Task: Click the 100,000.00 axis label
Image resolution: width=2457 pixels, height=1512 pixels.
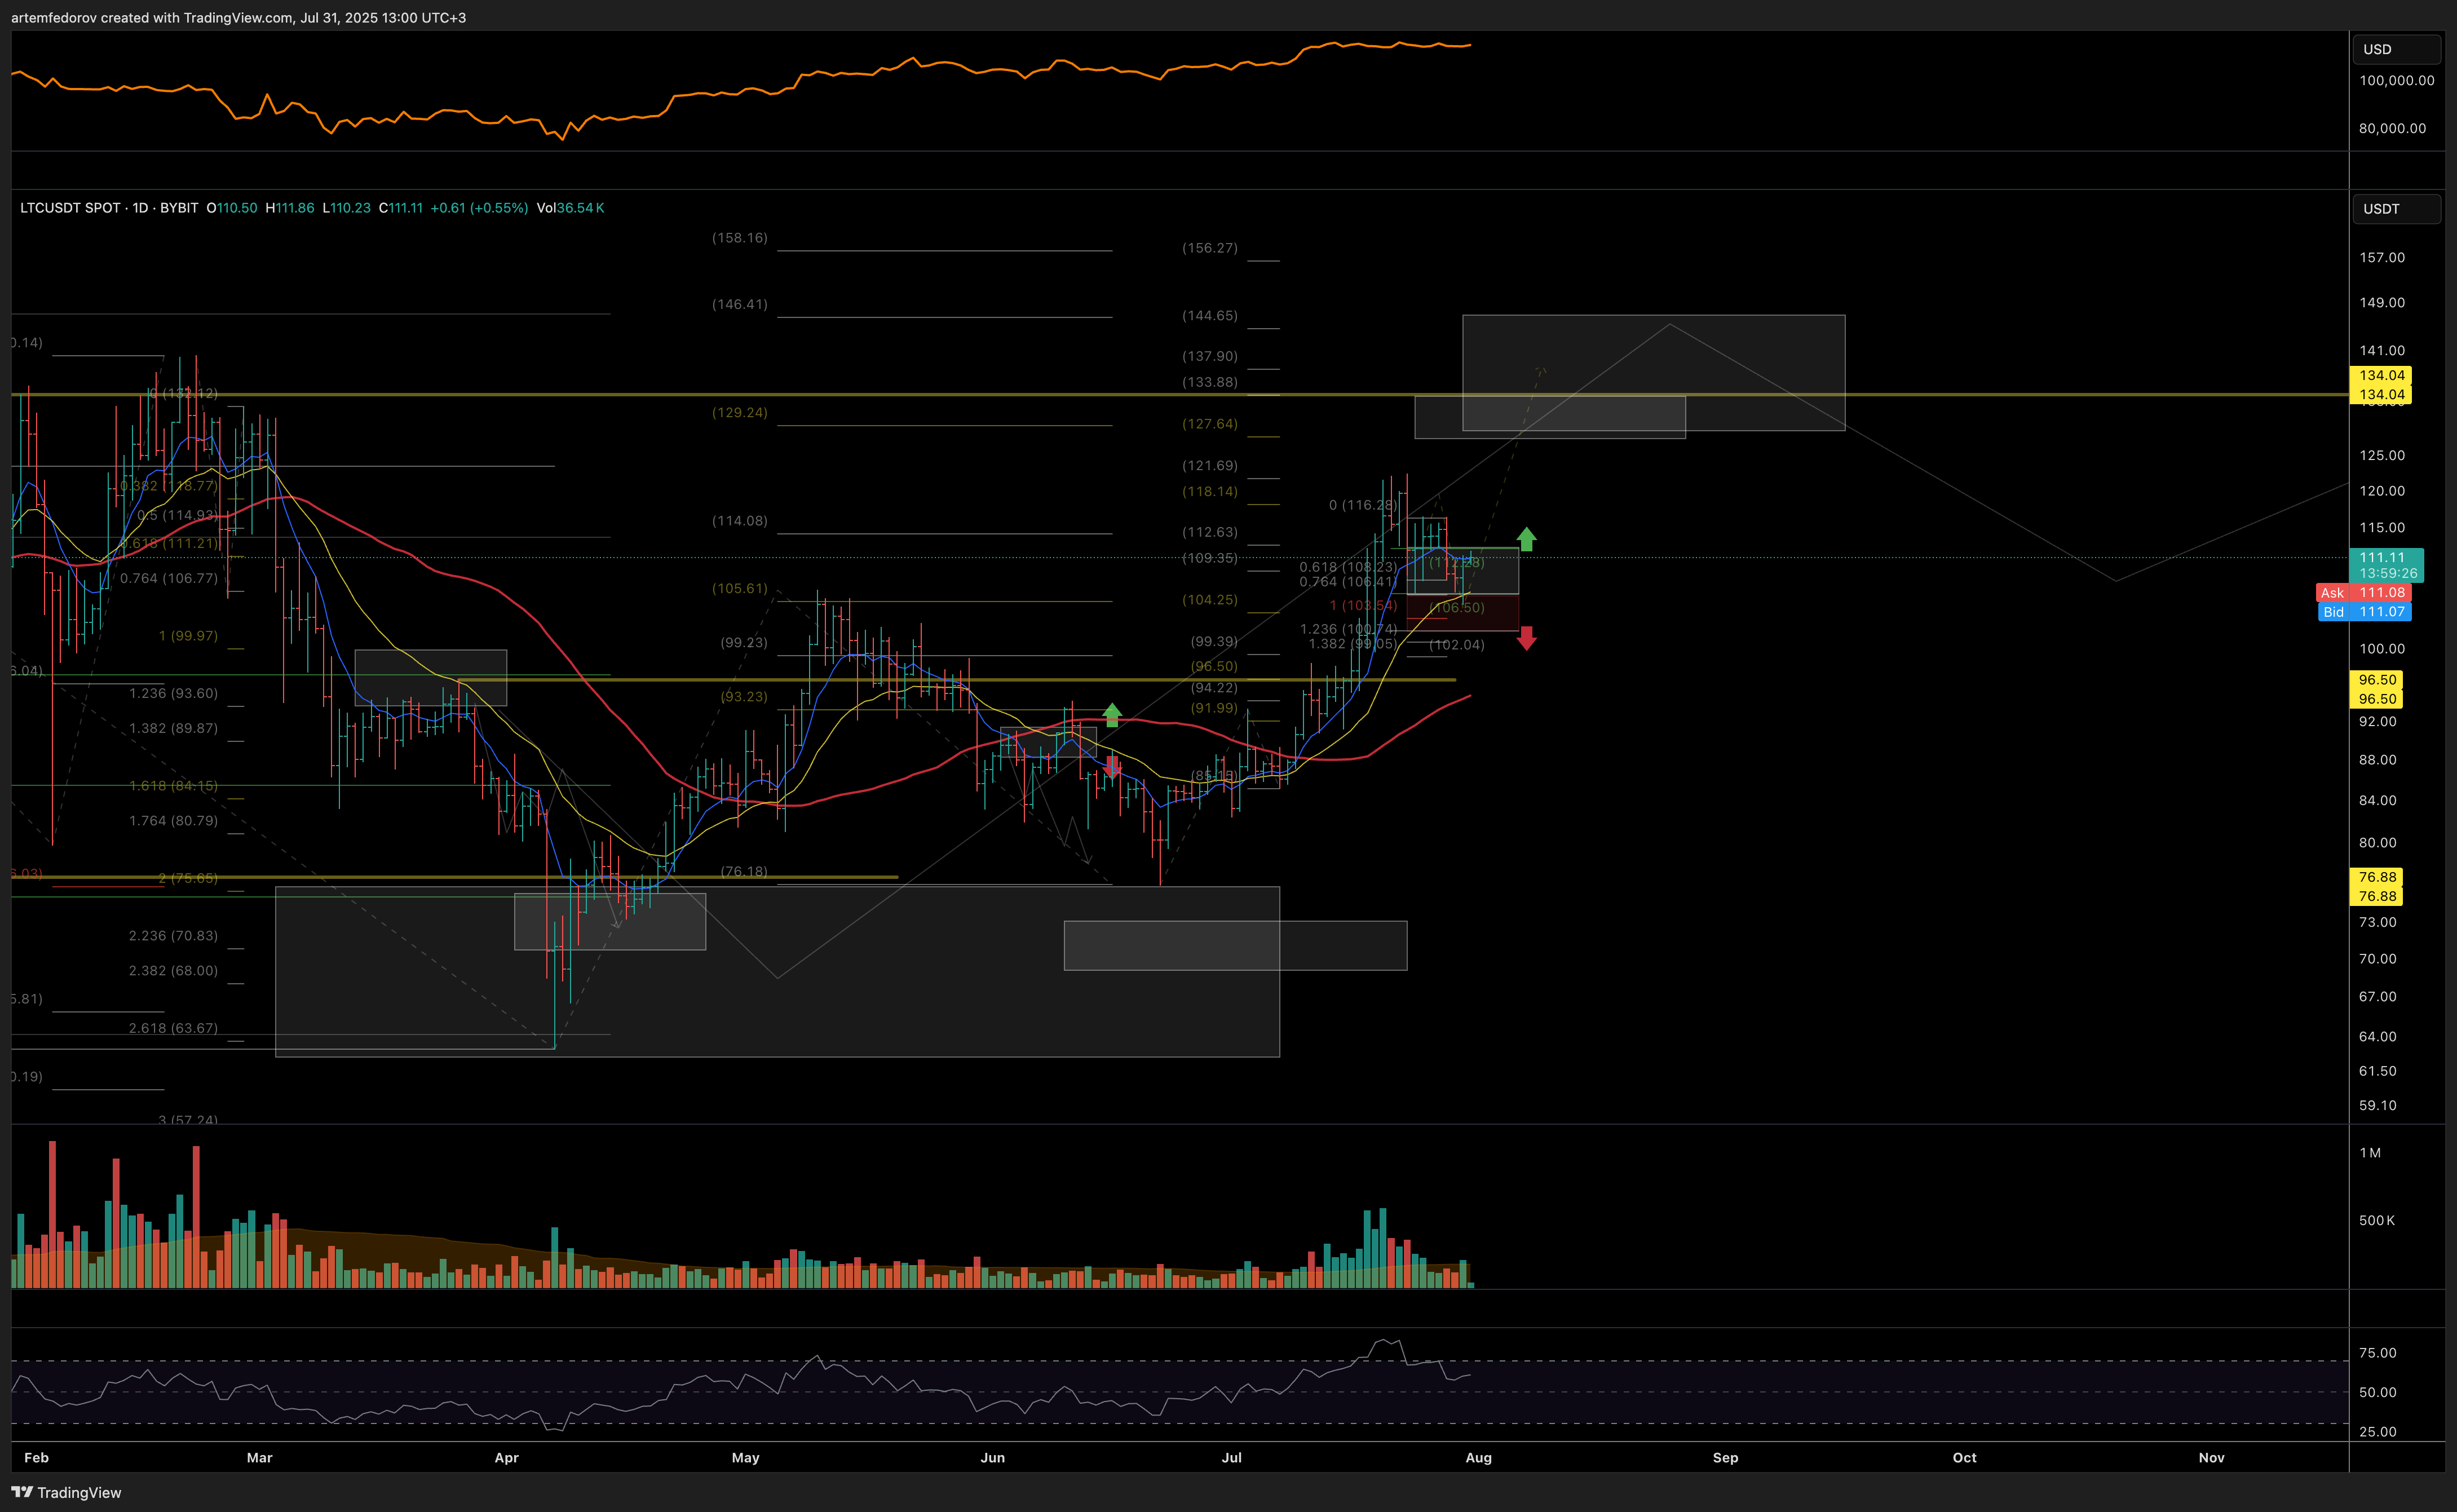Action: [x=2396, y=81]
